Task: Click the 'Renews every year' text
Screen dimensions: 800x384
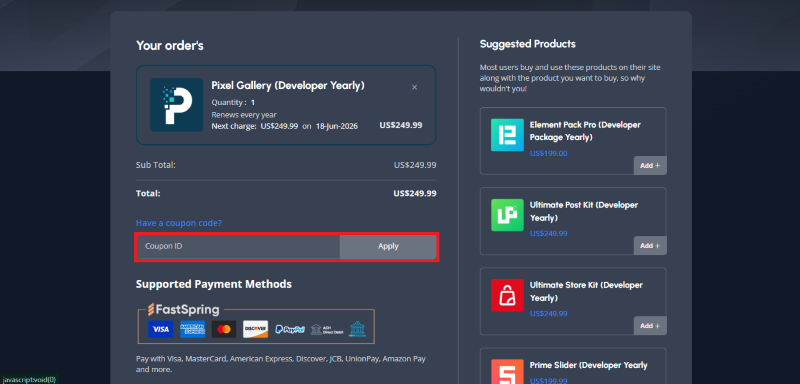Action: [244, 115]
